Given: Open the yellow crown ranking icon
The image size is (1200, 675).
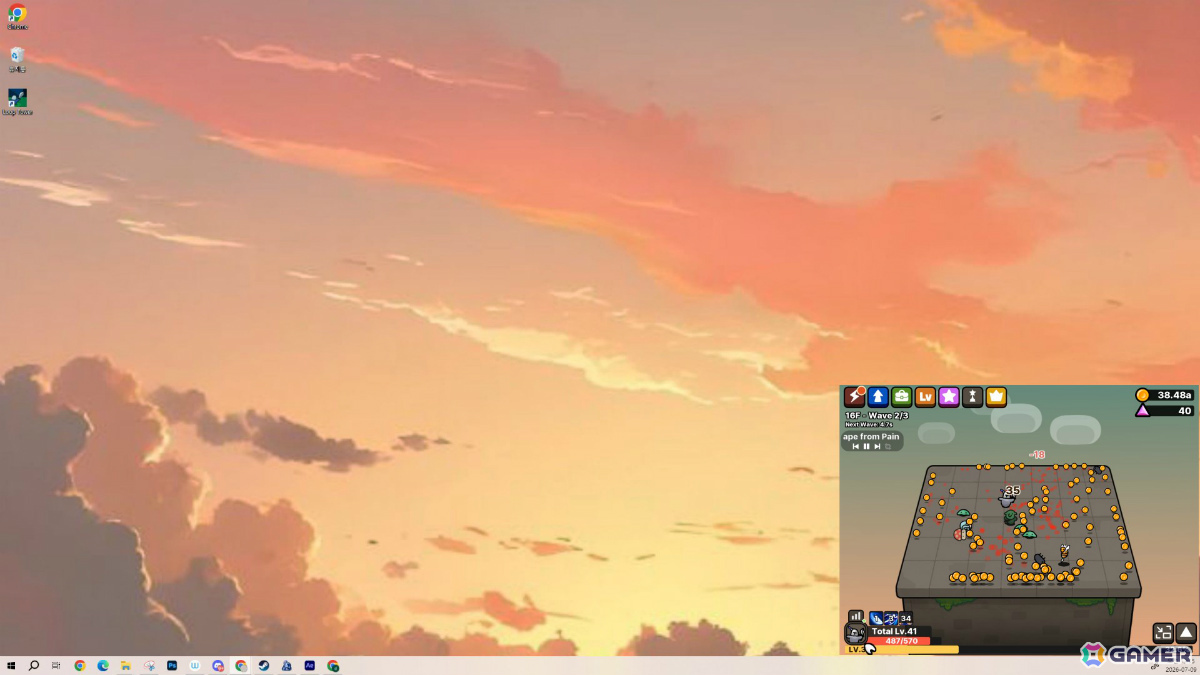Looking at the screenshot, I should point(996,397).
